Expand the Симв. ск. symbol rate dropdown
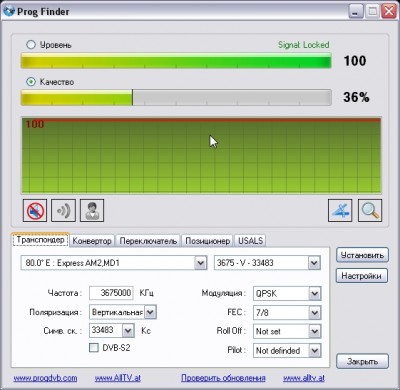 pyautogui.click(x=128, y=331)
